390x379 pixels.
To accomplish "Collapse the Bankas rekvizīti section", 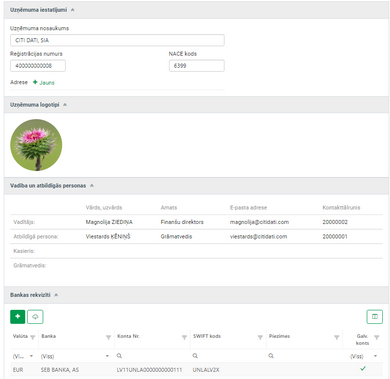I will click(56, 295).
